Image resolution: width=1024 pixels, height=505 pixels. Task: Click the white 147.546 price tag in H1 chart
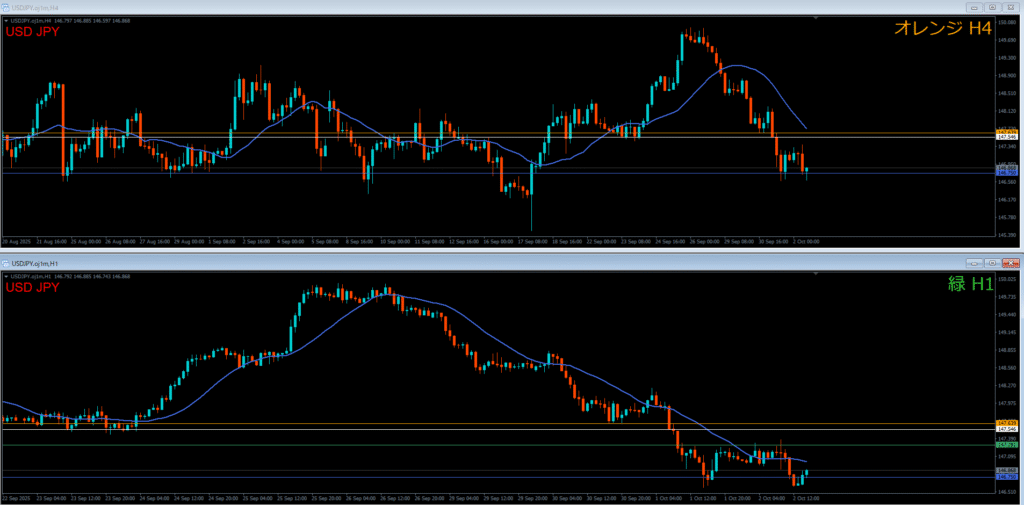[x=1005, y=429]
